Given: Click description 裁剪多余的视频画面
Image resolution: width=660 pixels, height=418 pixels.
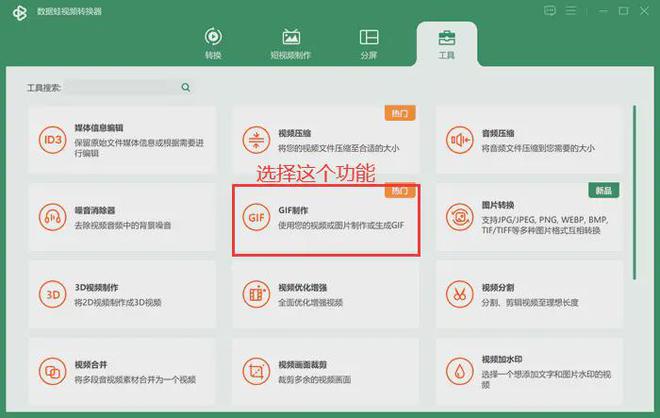Looking at the screenshot, I should (314, 380).
